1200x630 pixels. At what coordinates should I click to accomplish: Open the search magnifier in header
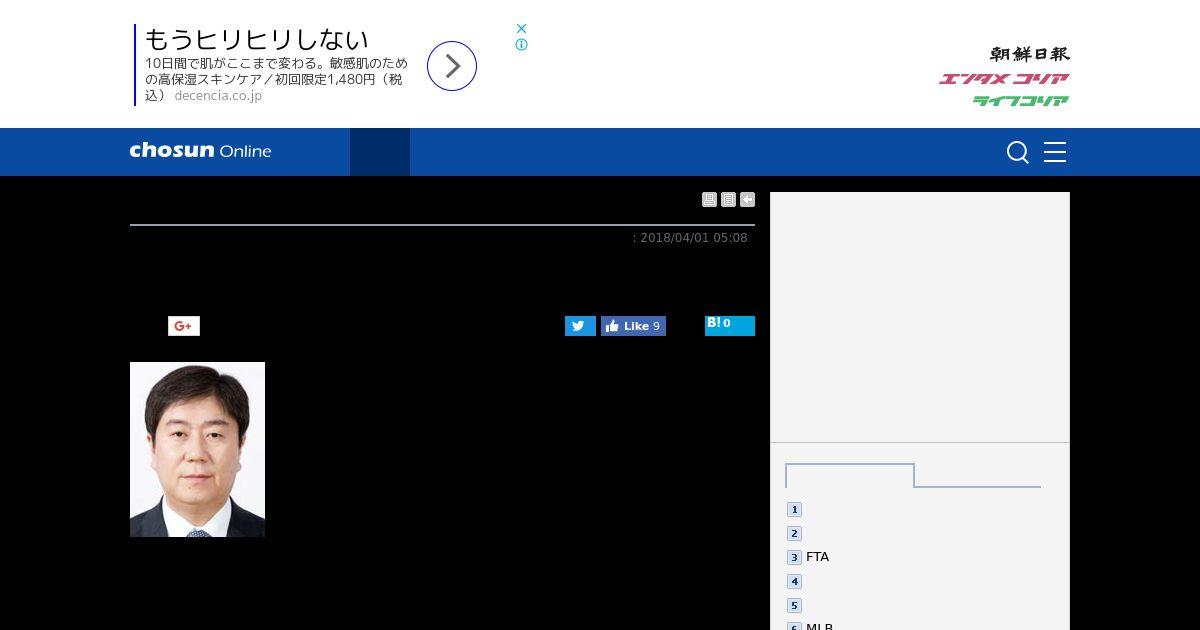point(1017,152)
